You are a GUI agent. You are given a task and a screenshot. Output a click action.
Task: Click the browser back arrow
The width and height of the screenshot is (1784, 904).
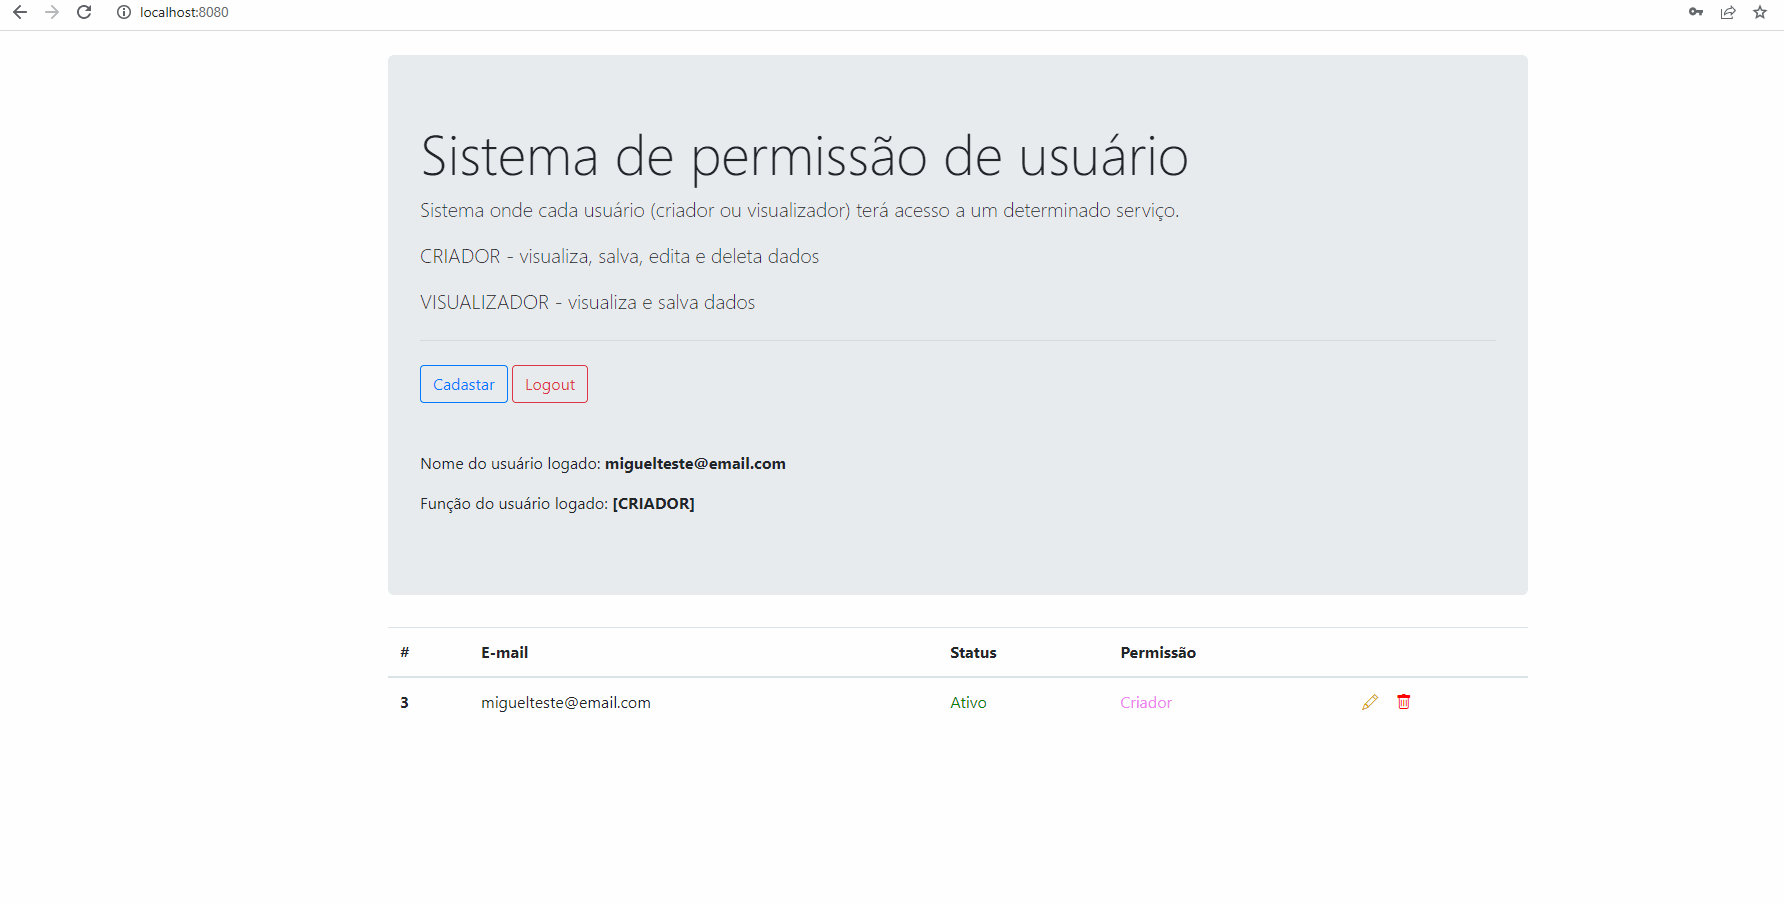[x=20, y=12]
